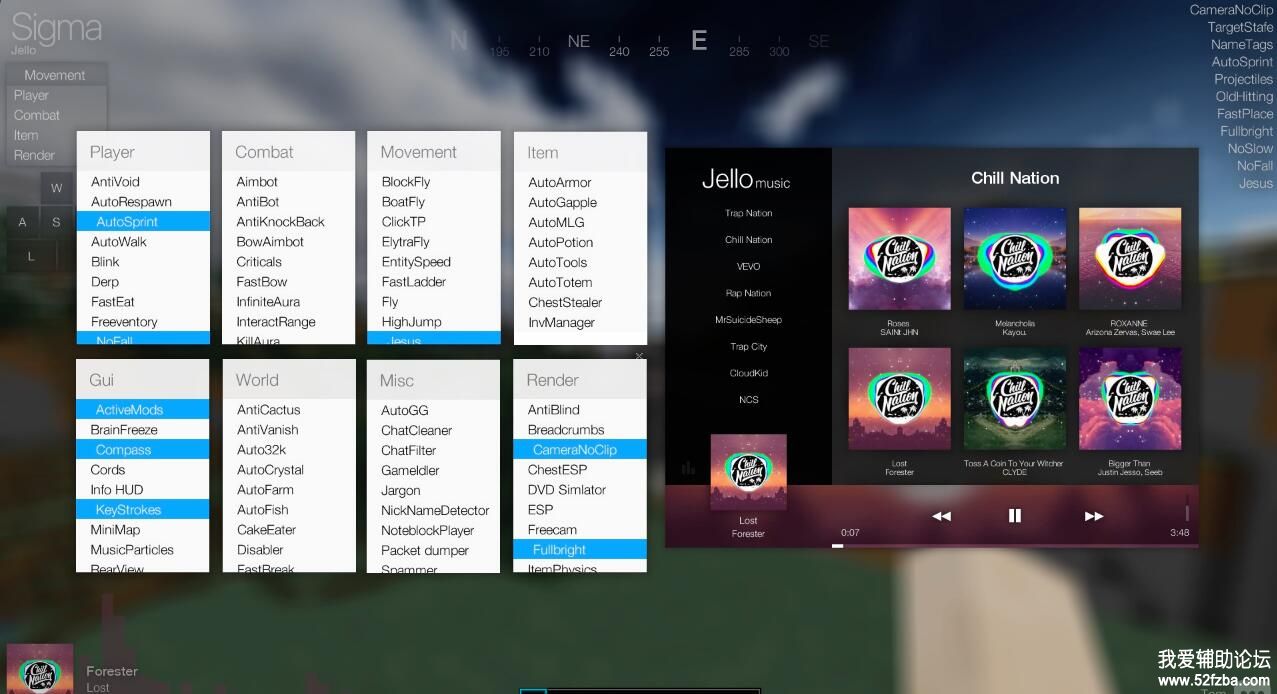The image size is (1277, 694).
Task: Enable the Criticals module
Action: pyautogui.click(x=288, y=262)
